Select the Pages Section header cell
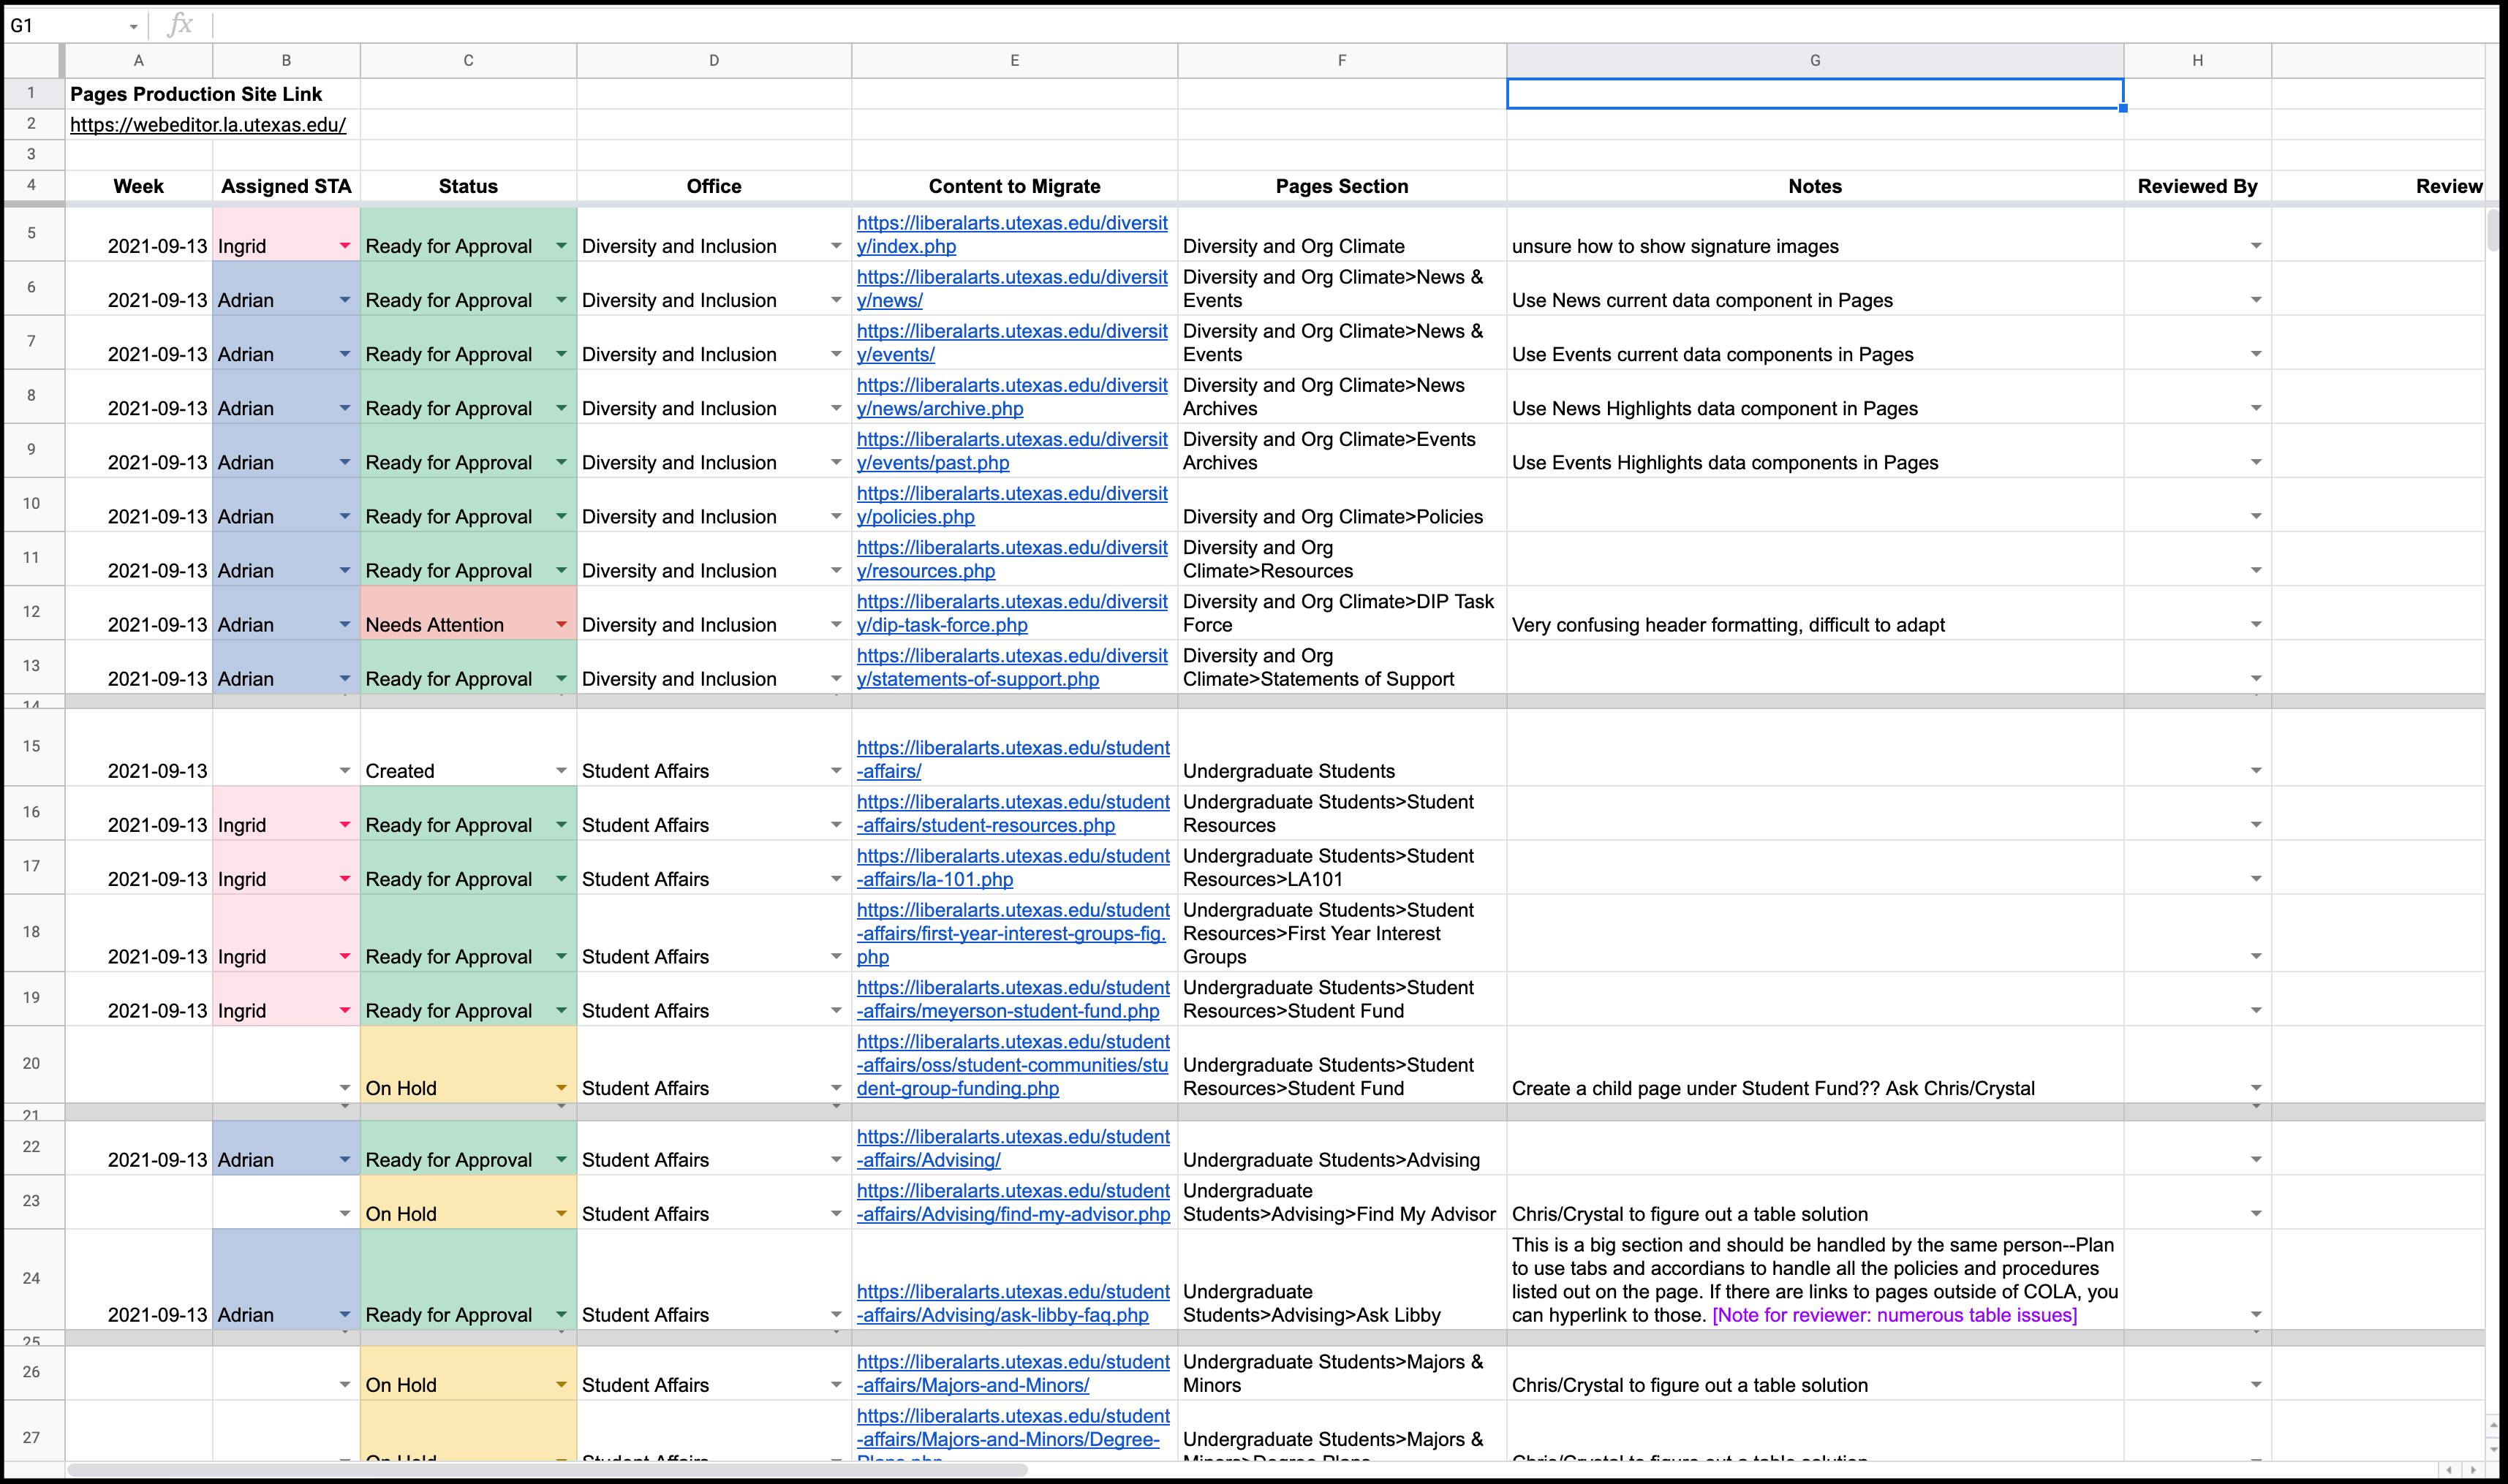This screenshot has width=2508, height=1484. 1342,186
